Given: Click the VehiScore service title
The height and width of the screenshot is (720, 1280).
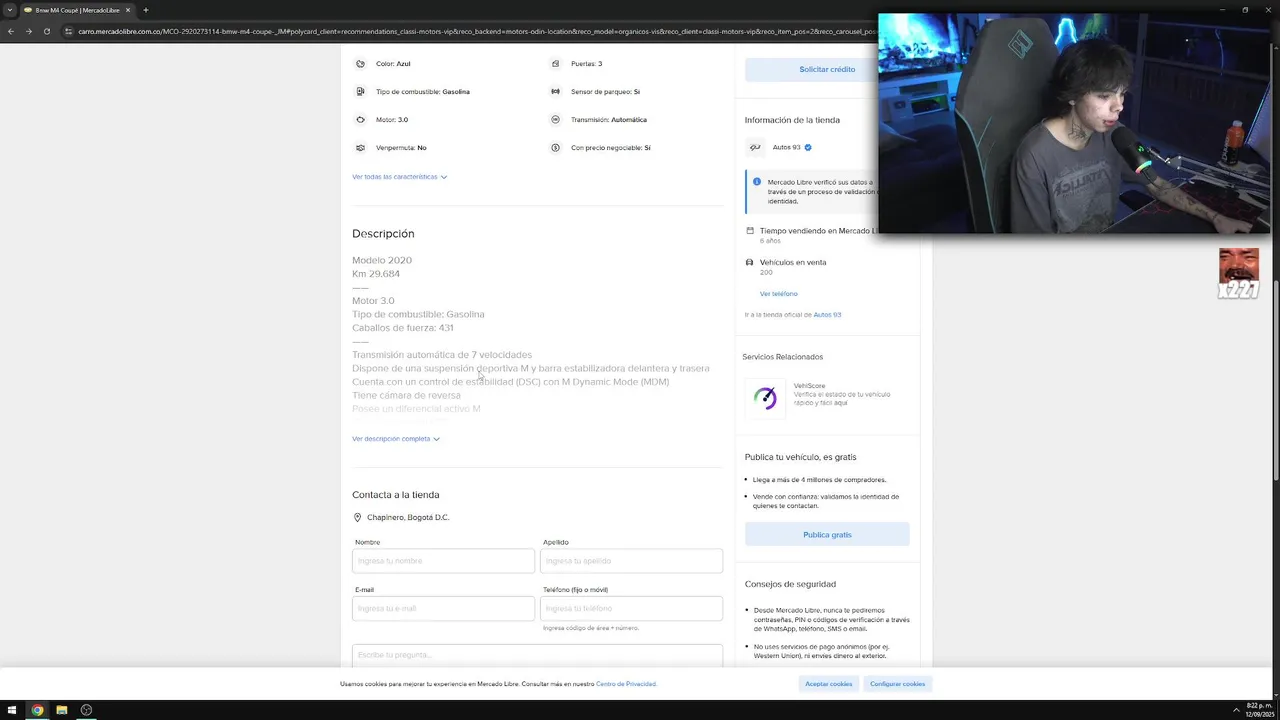Looking at the screenshot, I should (809, 386).
